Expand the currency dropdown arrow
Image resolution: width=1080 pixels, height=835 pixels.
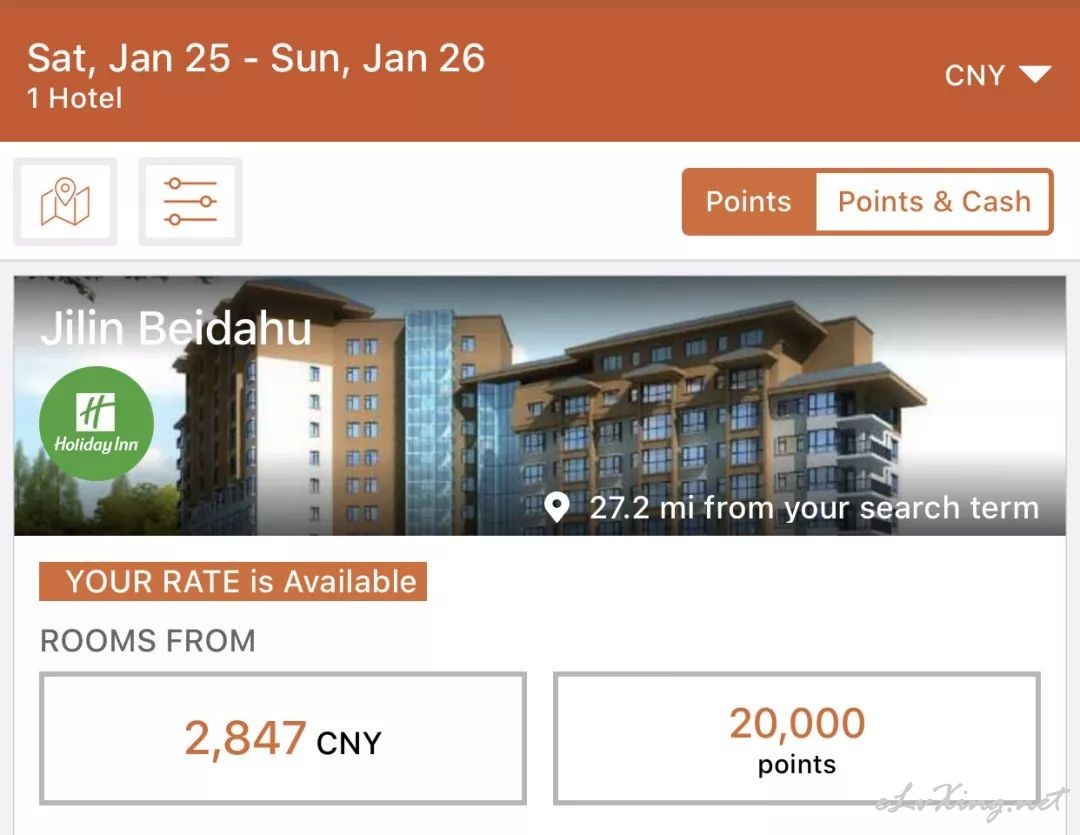point(1035,74)
